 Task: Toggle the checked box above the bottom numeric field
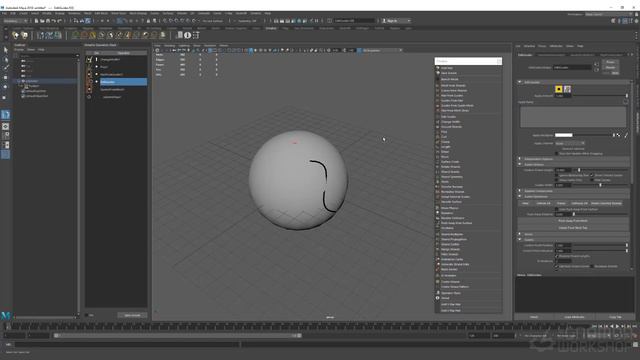click(x=556, y=256)
